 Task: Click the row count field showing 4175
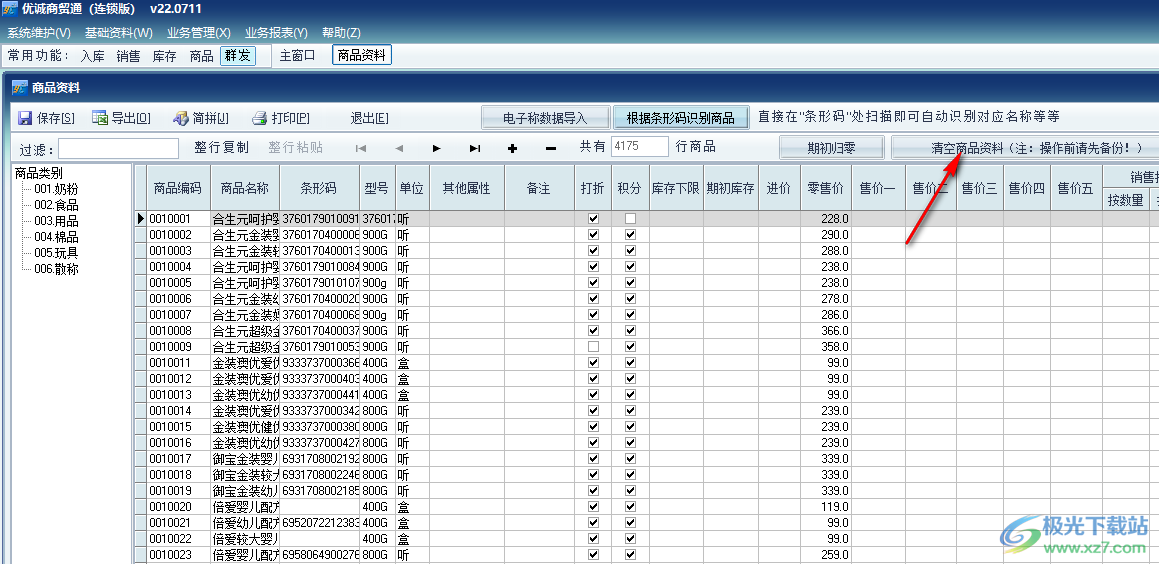(x=640, y=146)
